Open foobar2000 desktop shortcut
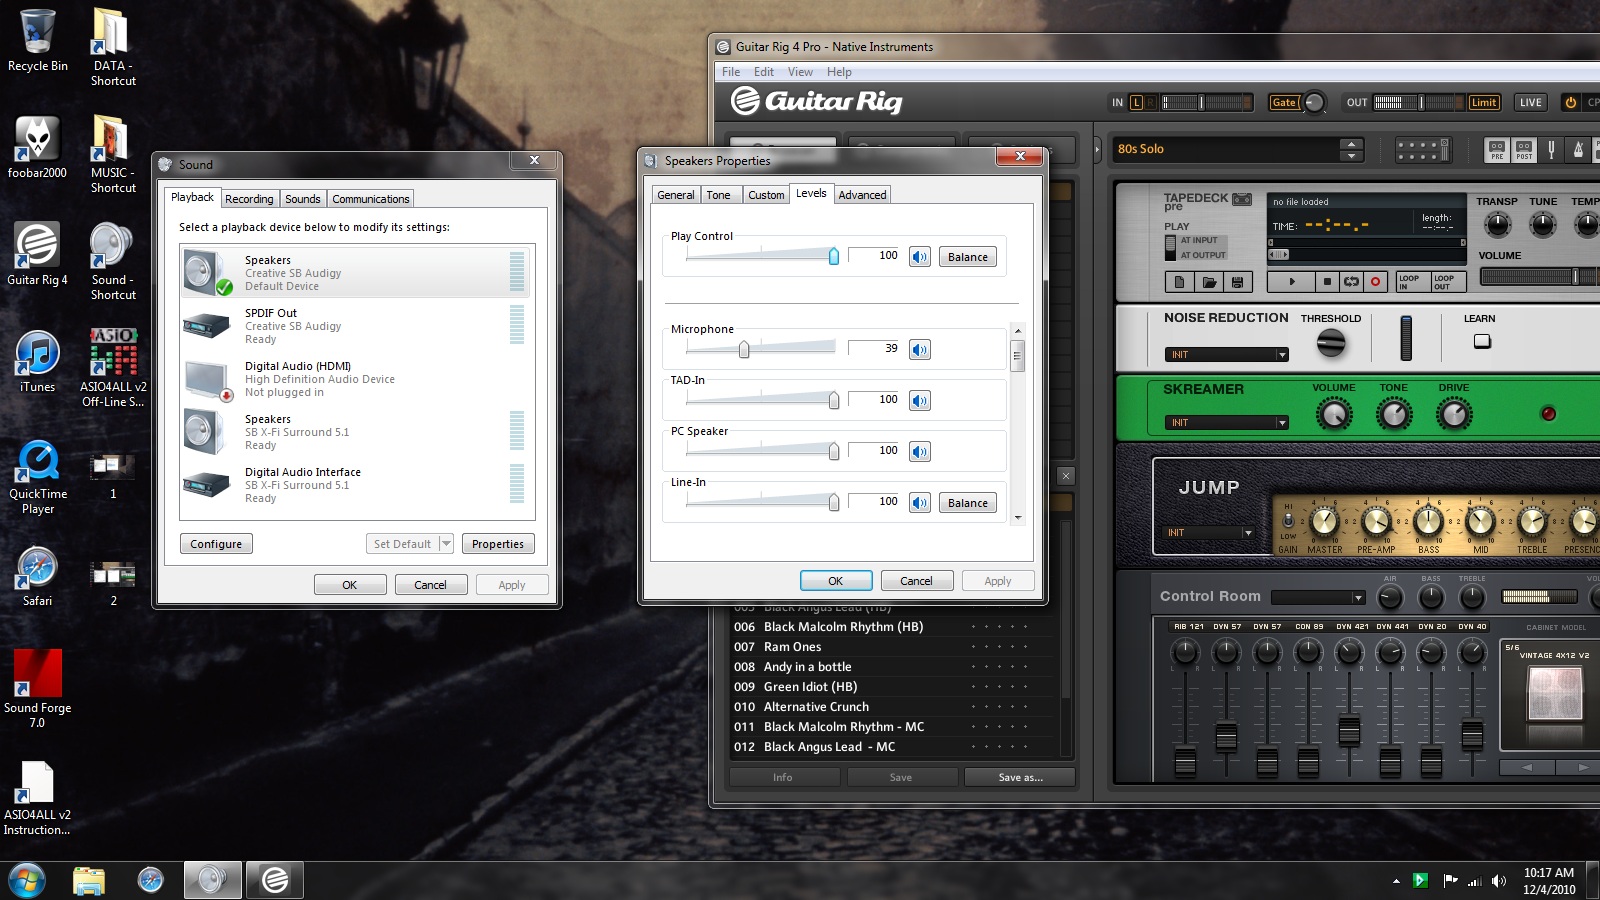The height and width of the screenshot is (900, 1600). [37, 147]
